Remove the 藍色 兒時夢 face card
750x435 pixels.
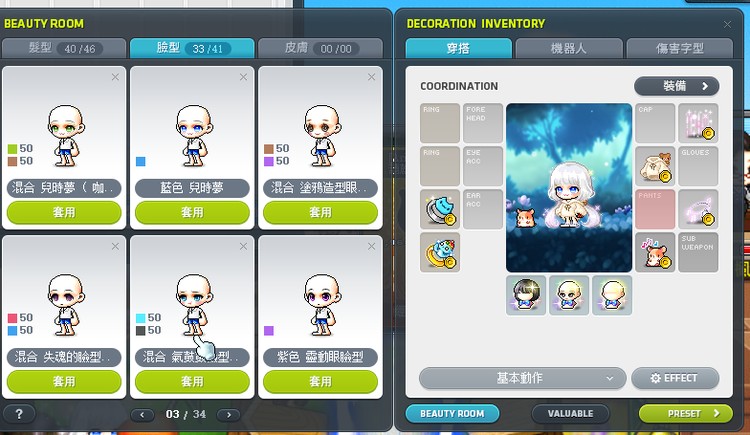(243, 77)
